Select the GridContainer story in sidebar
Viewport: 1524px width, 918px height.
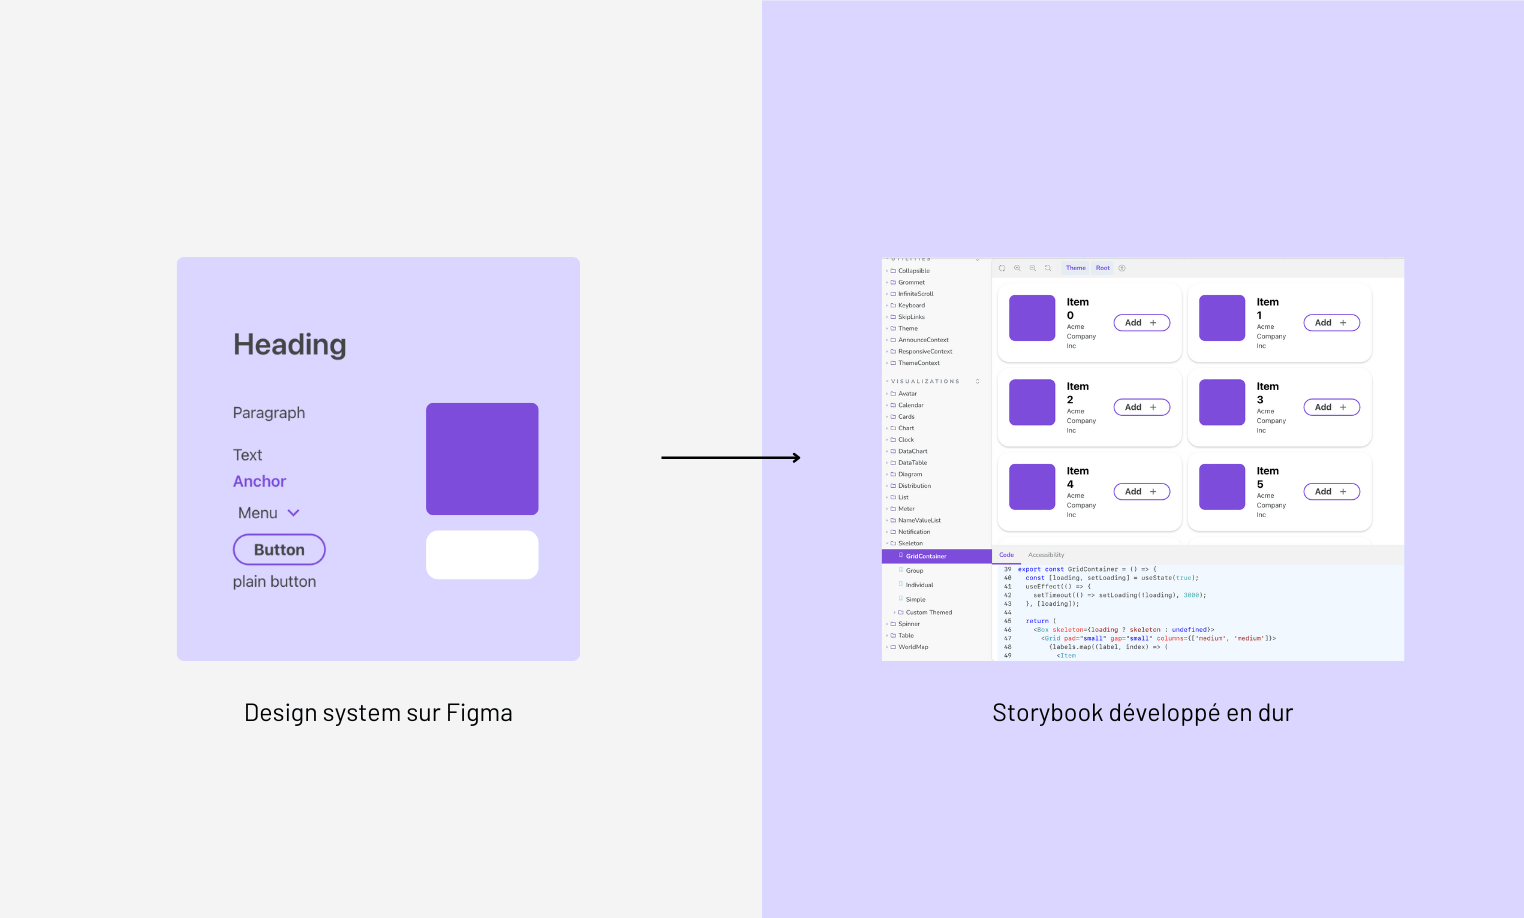pos(925,556)
